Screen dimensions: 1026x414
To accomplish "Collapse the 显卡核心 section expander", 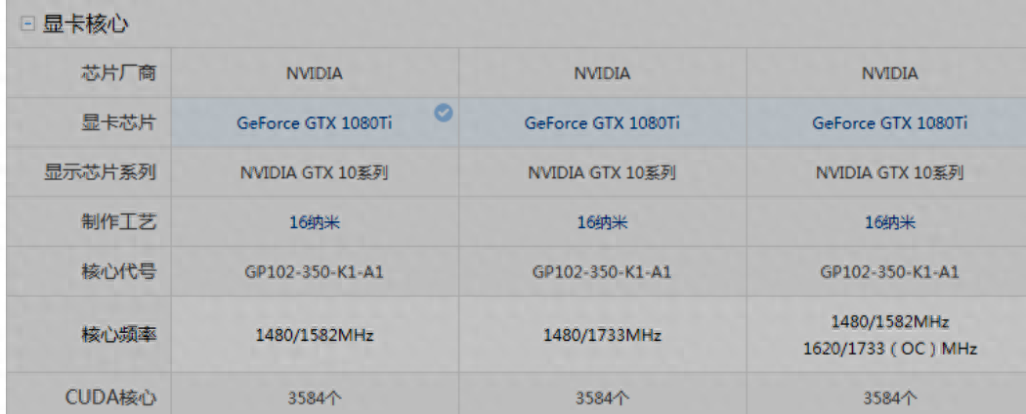I will [x=28, y=23].
